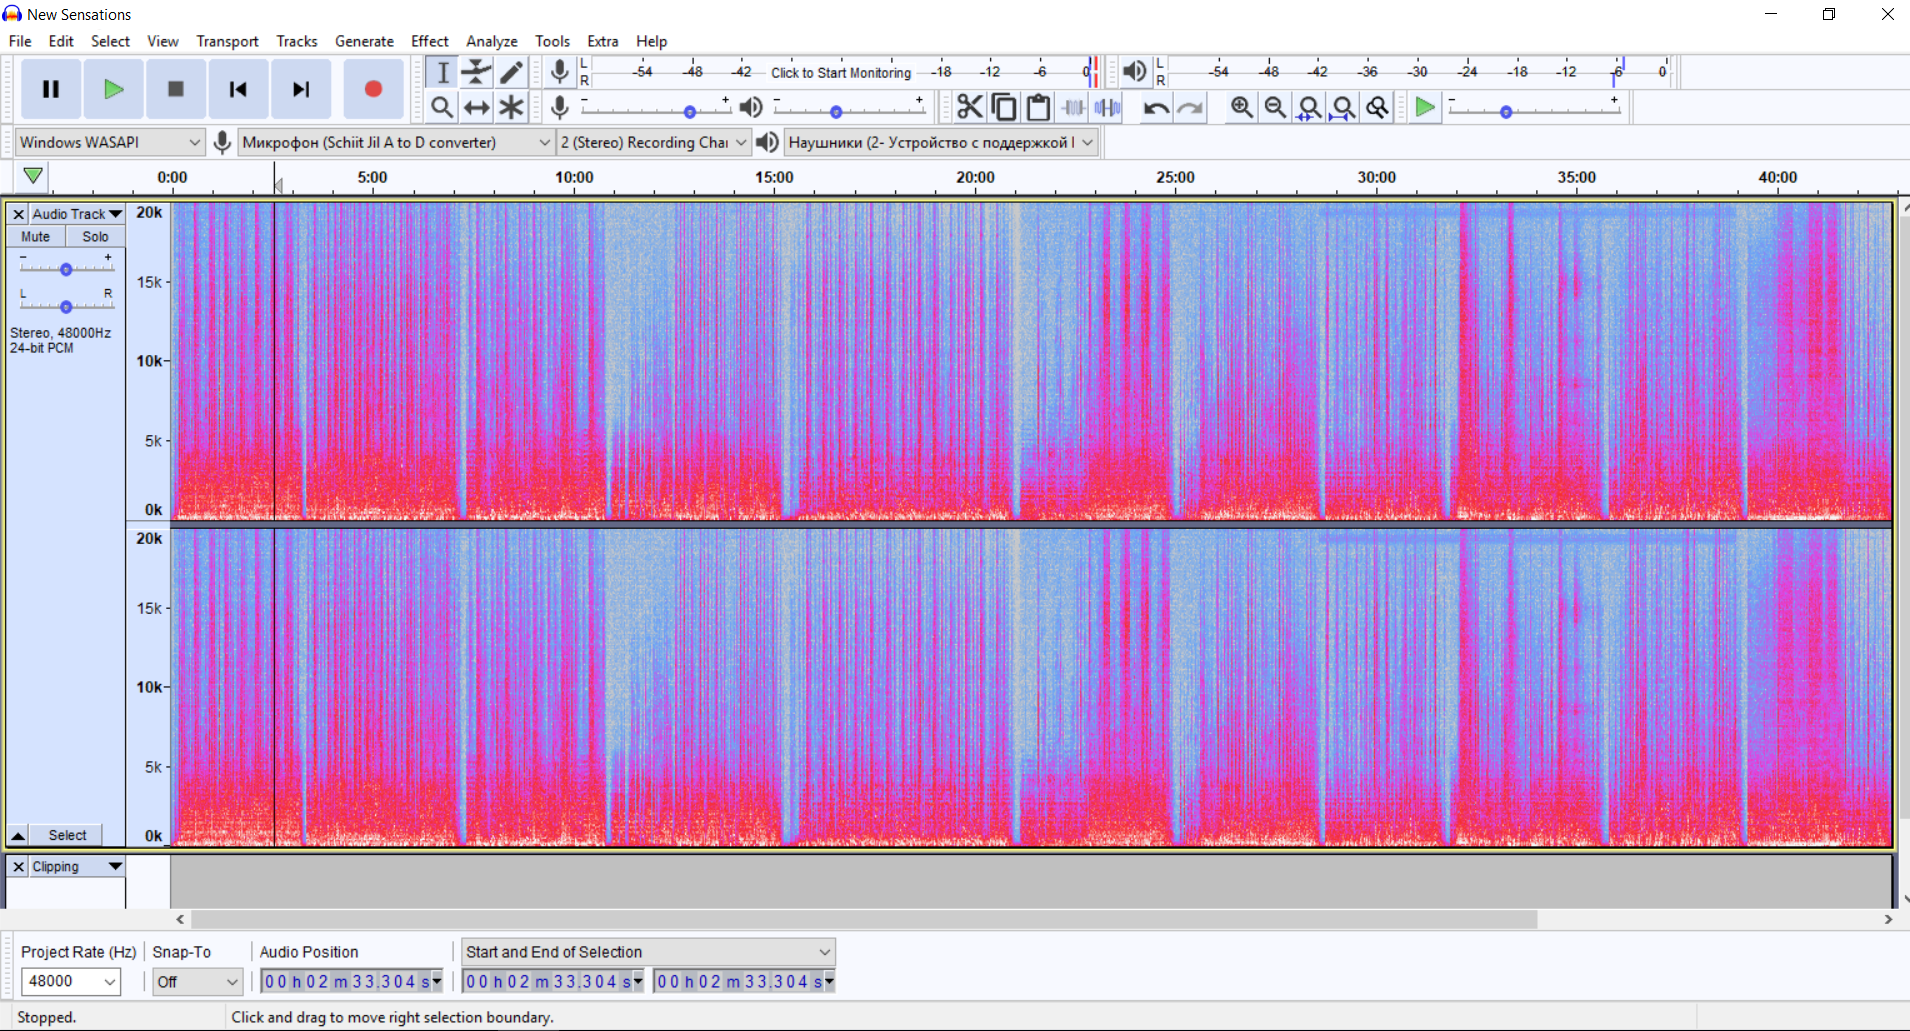Click Trim audio outside selection icon
Image resolution: width=1910 pixels, height=1031 pixels.
(x=1073, y=107)
